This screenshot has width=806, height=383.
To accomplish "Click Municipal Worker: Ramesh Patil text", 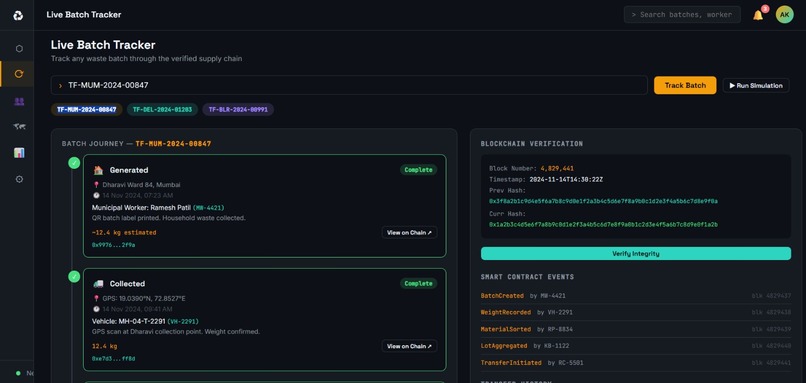I will pos(141,208).
